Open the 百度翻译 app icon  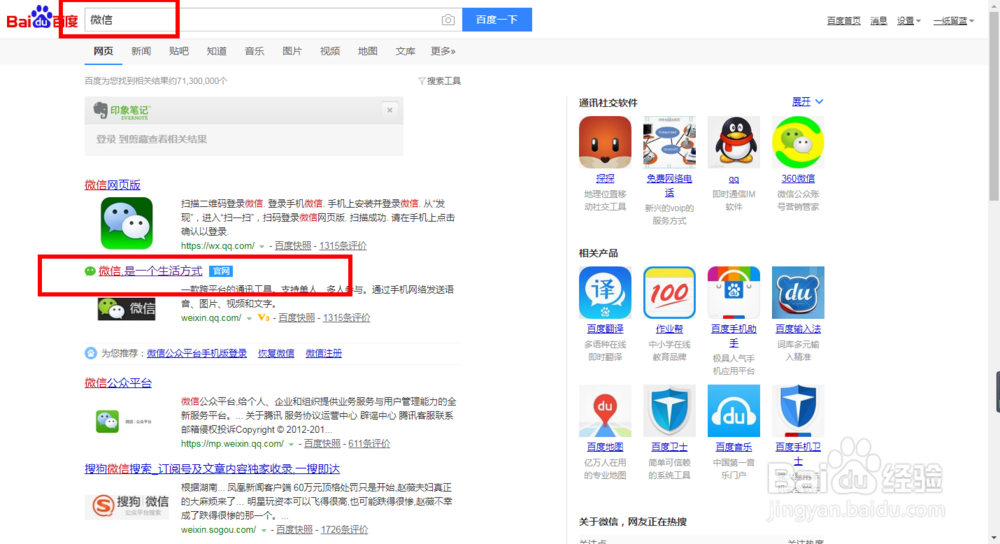605,293
